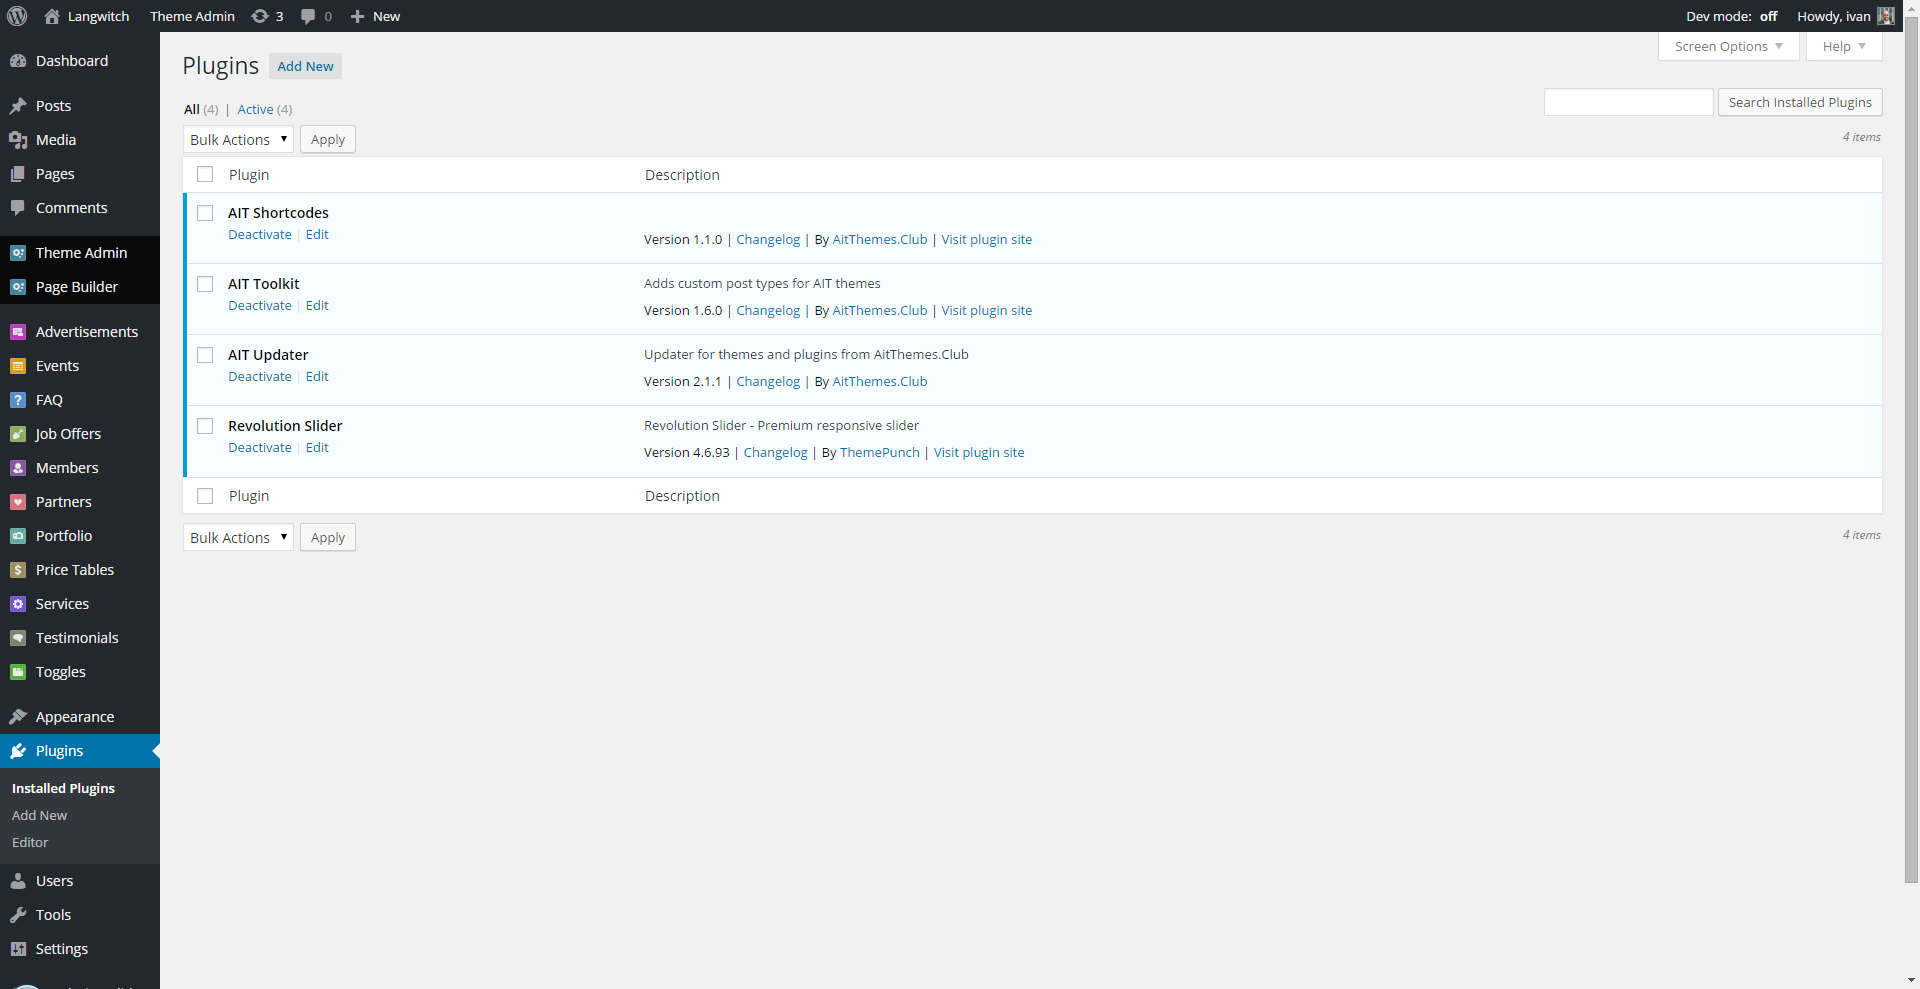Expand the Screen Options panel
This screenshot has height=989, width=1920.
coord(1728,46)
